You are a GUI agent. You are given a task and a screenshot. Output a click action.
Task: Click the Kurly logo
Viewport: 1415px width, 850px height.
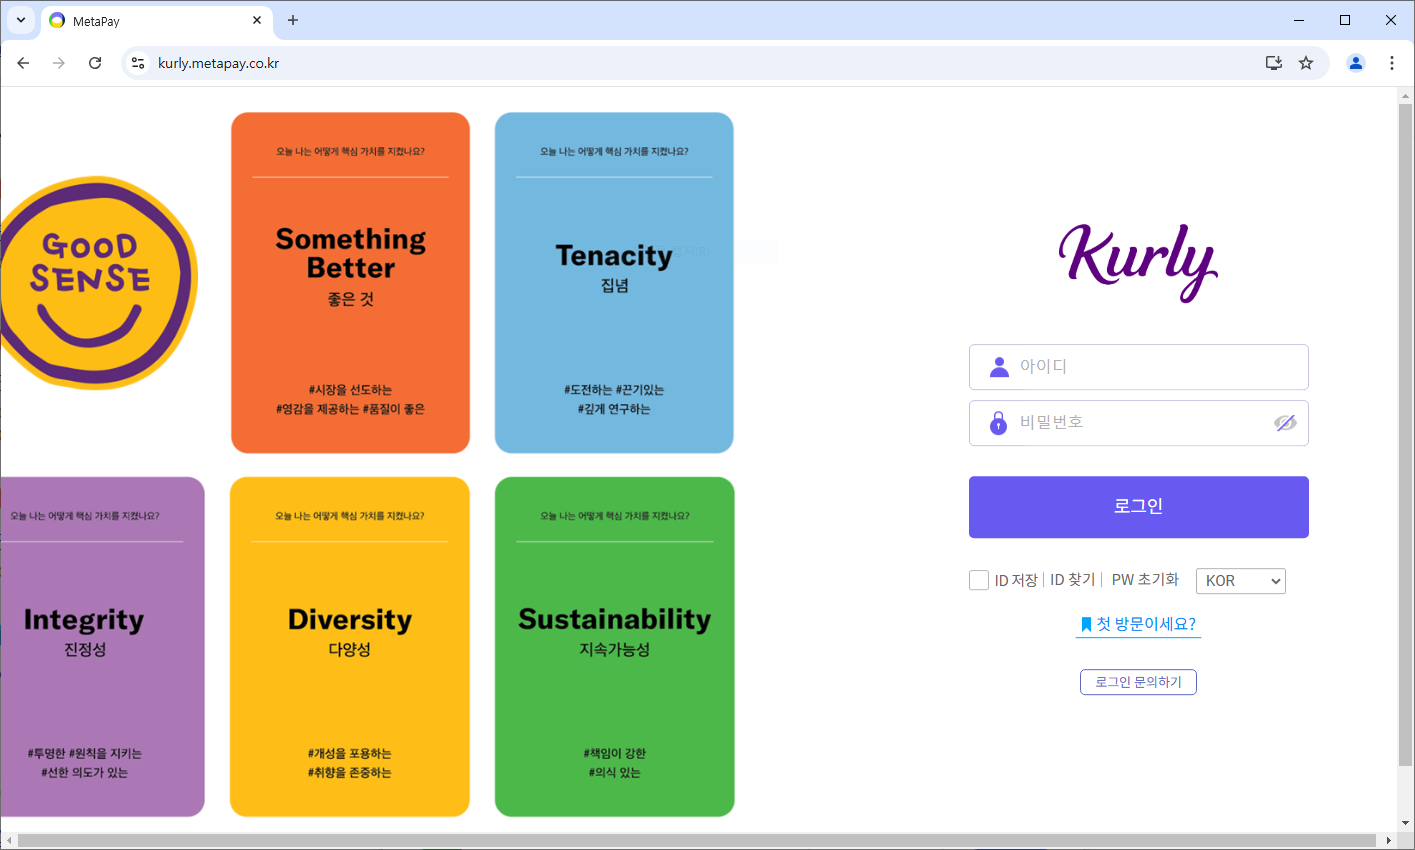click(x=1138, y=261)
